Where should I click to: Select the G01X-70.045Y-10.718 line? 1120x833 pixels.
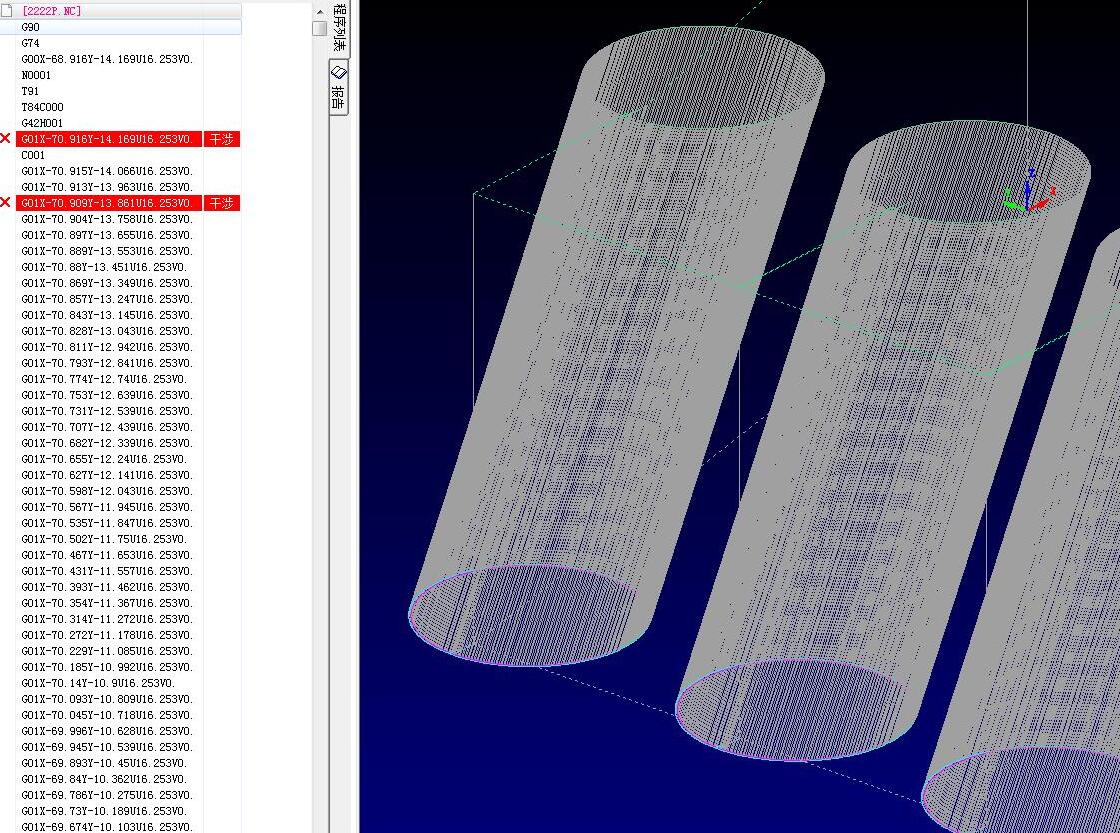click(107, 715)
